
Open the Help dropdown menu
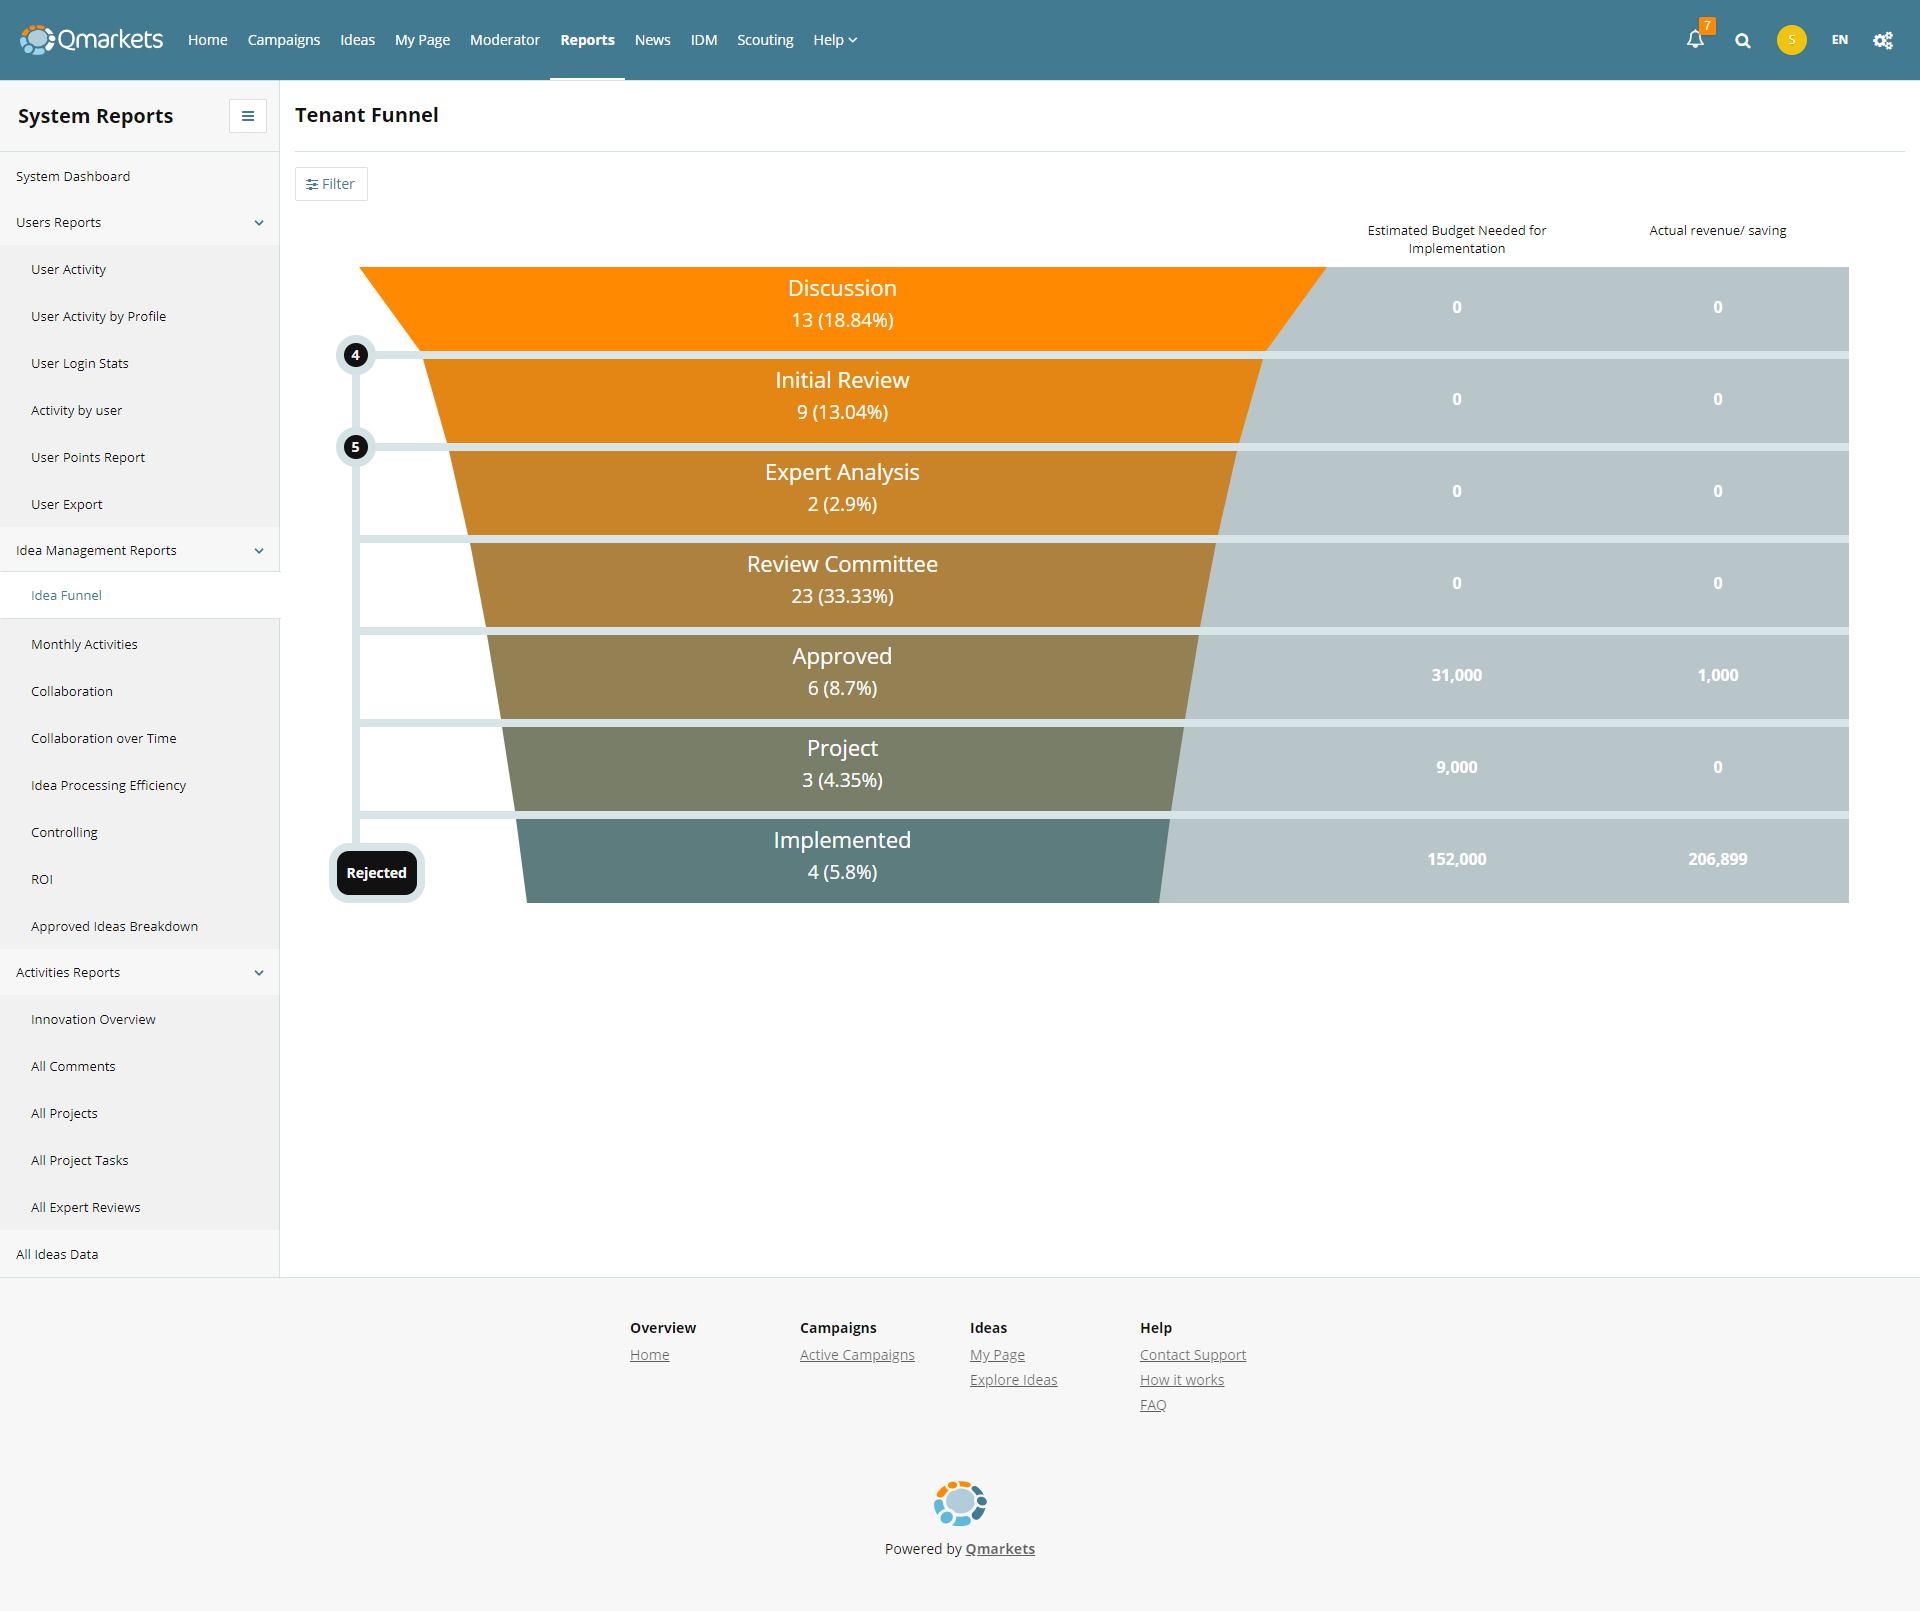835,40
